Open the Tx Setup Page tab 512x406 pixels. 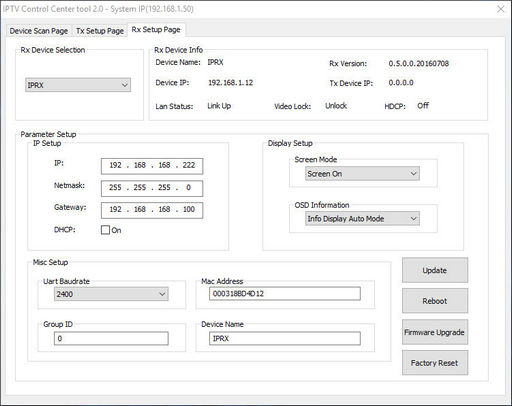(x=100, y=31)
